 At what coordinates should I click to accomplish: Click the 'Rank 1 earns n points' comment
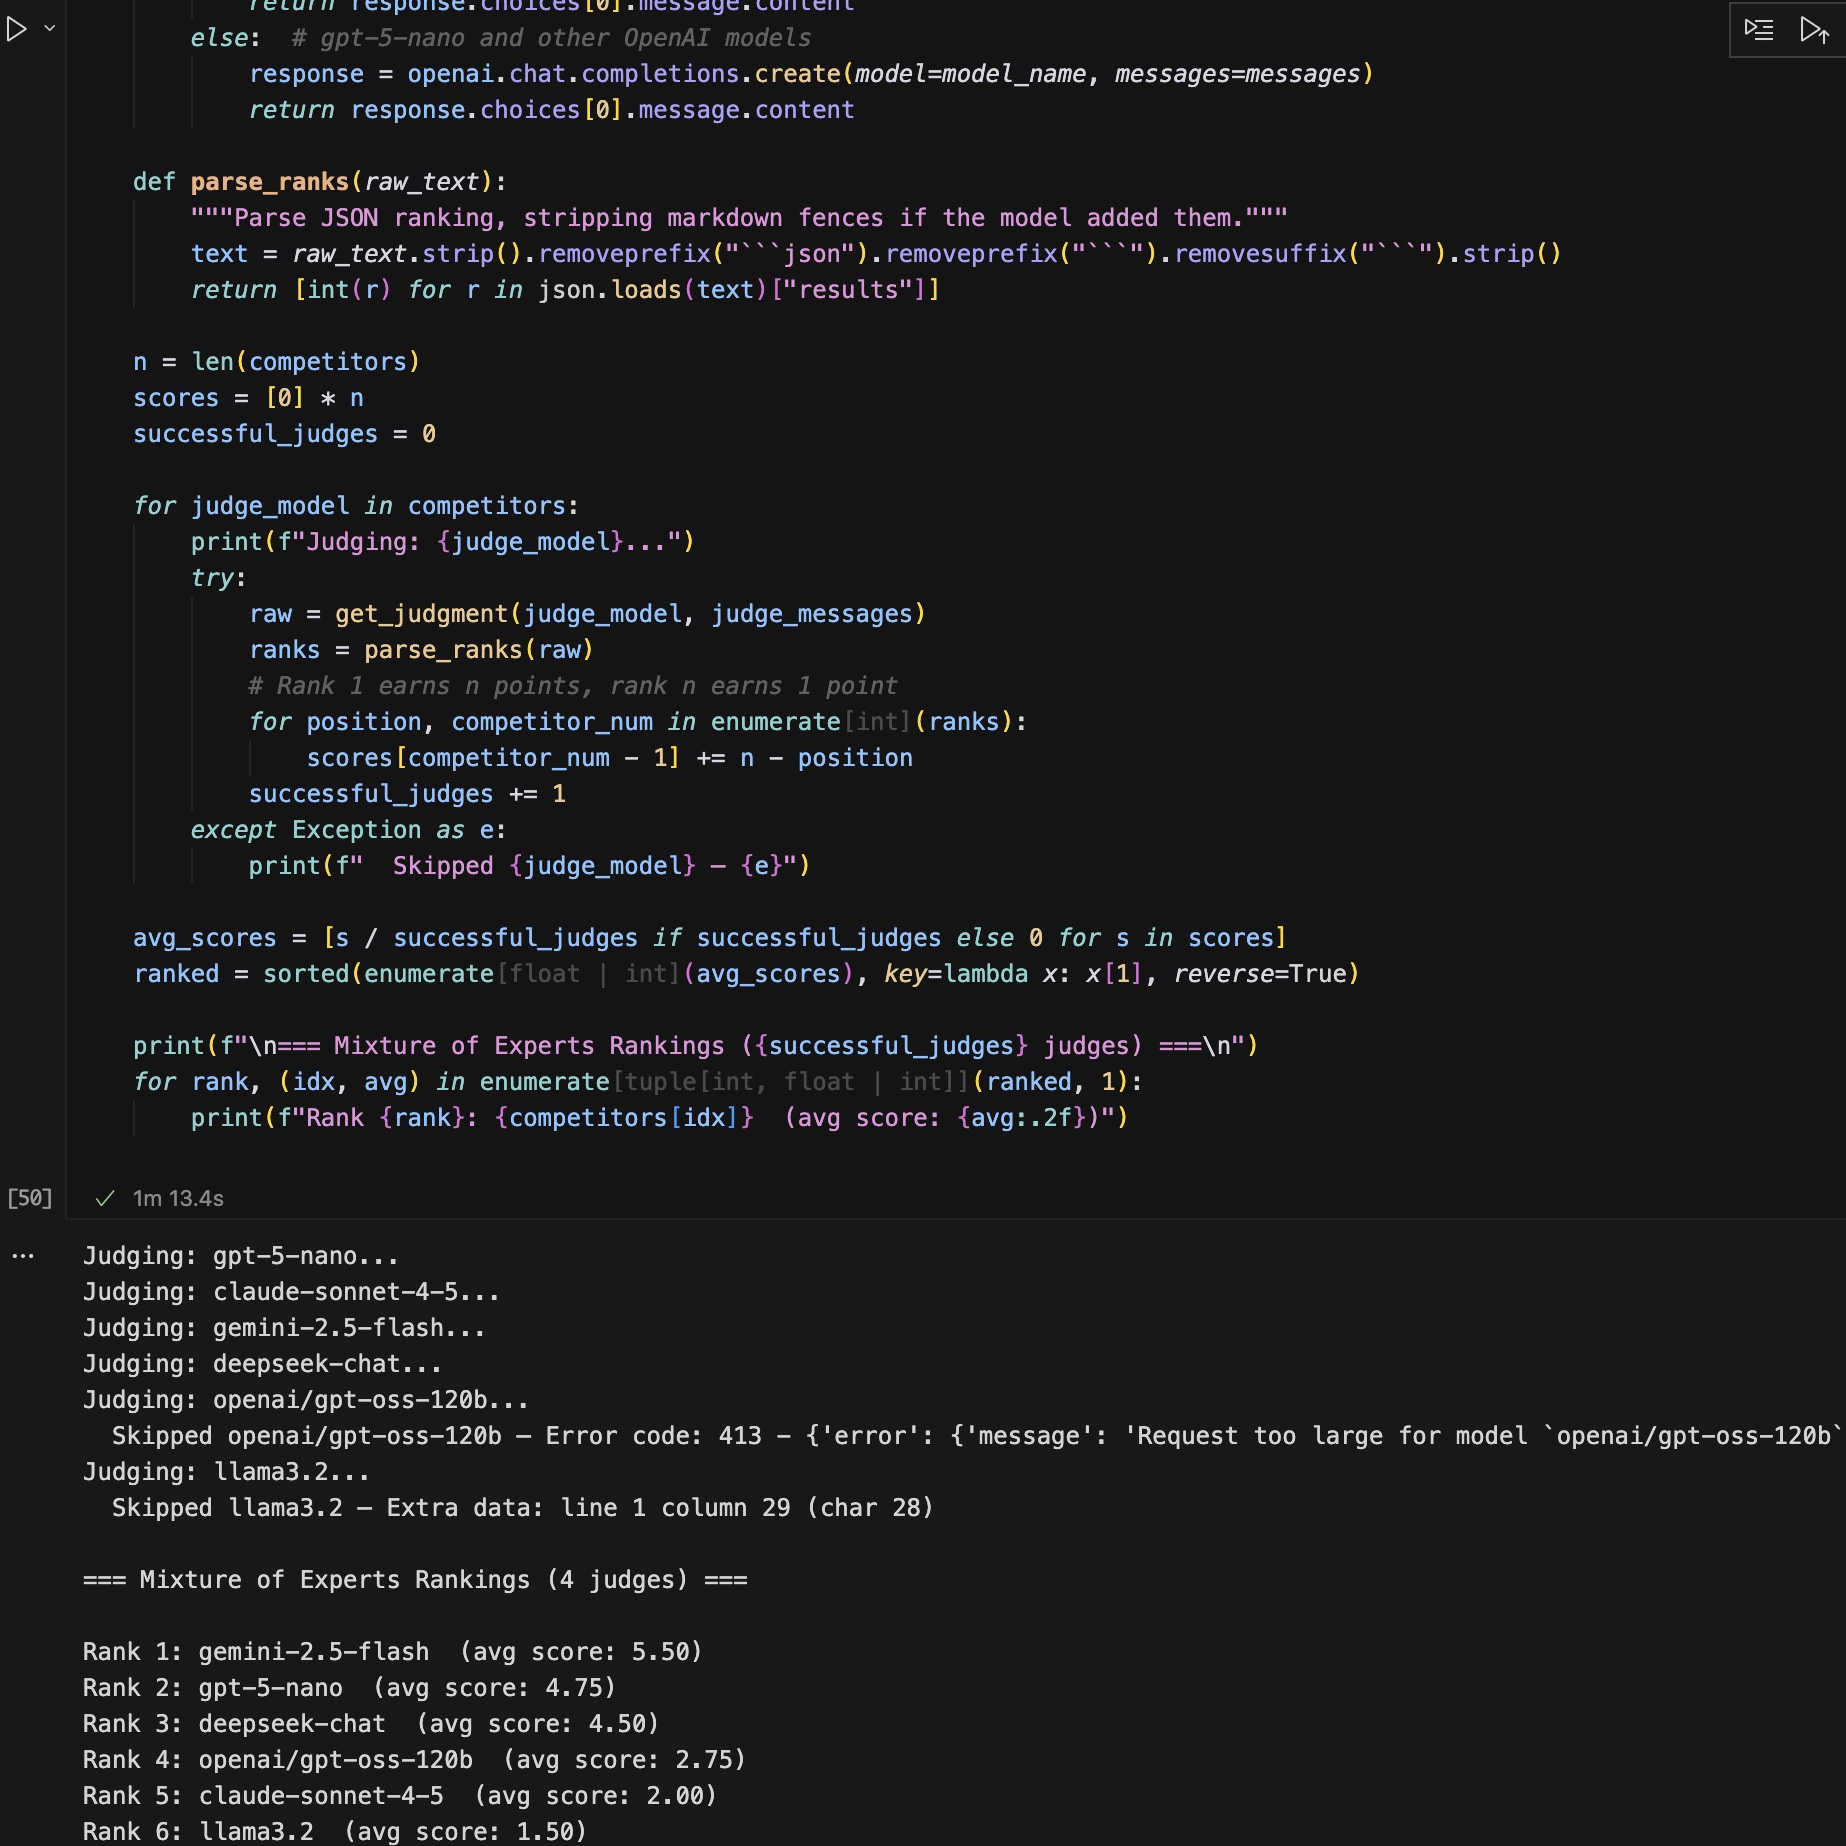click(x=572, y=686)
